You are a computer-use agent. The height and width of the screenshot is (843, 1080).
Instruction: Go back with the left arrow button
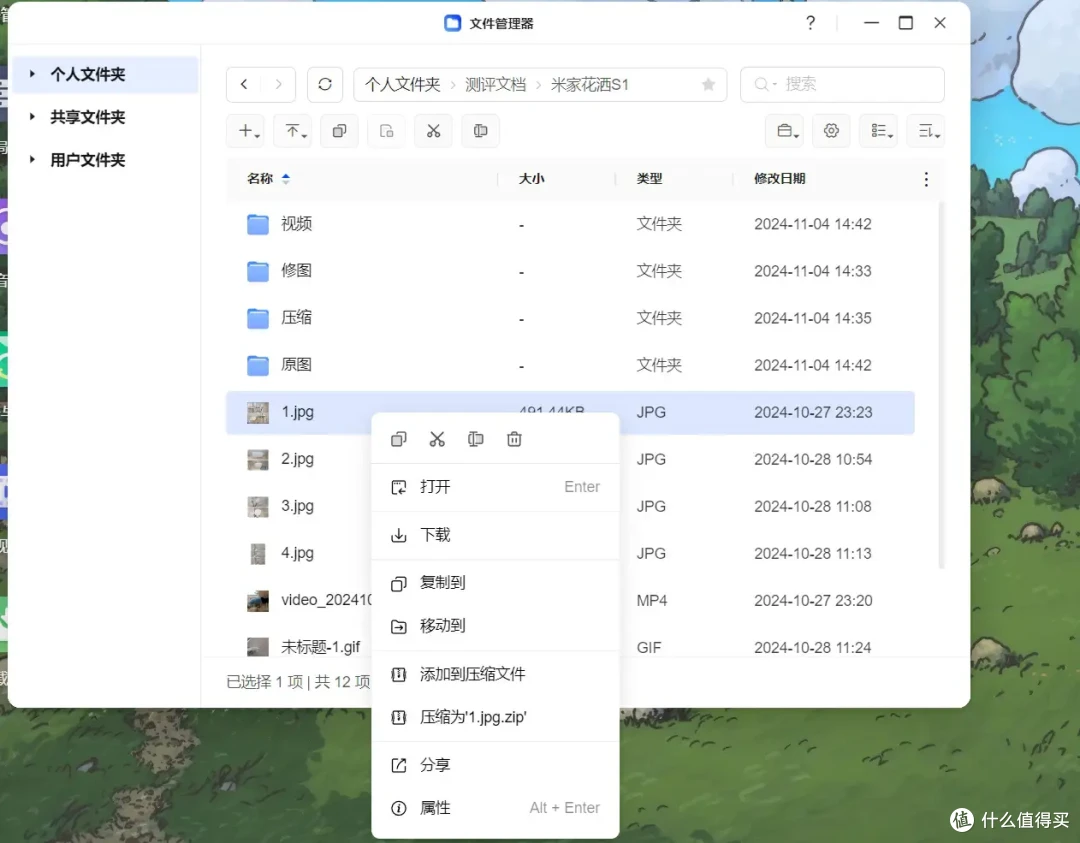[x=244, y=84]
